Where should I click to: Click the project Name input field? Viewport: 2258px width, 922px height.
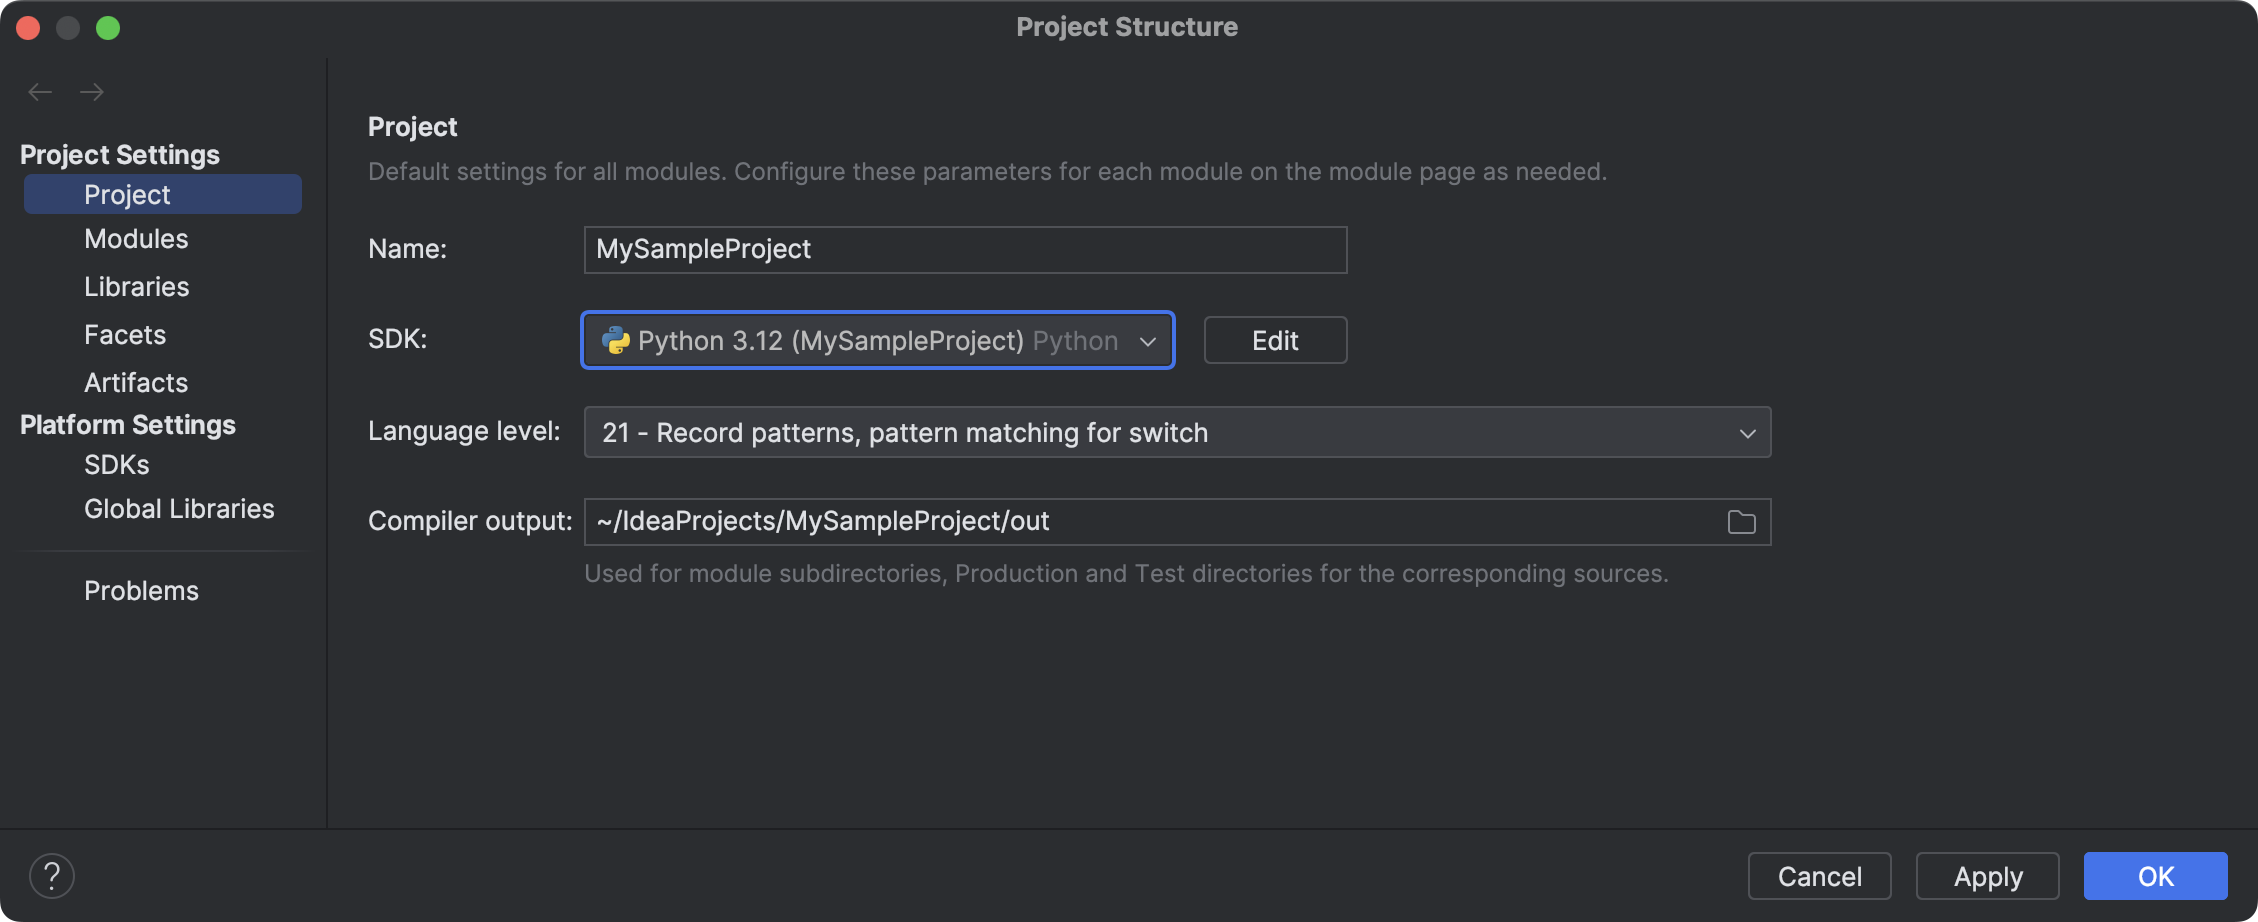click(964, 249)
